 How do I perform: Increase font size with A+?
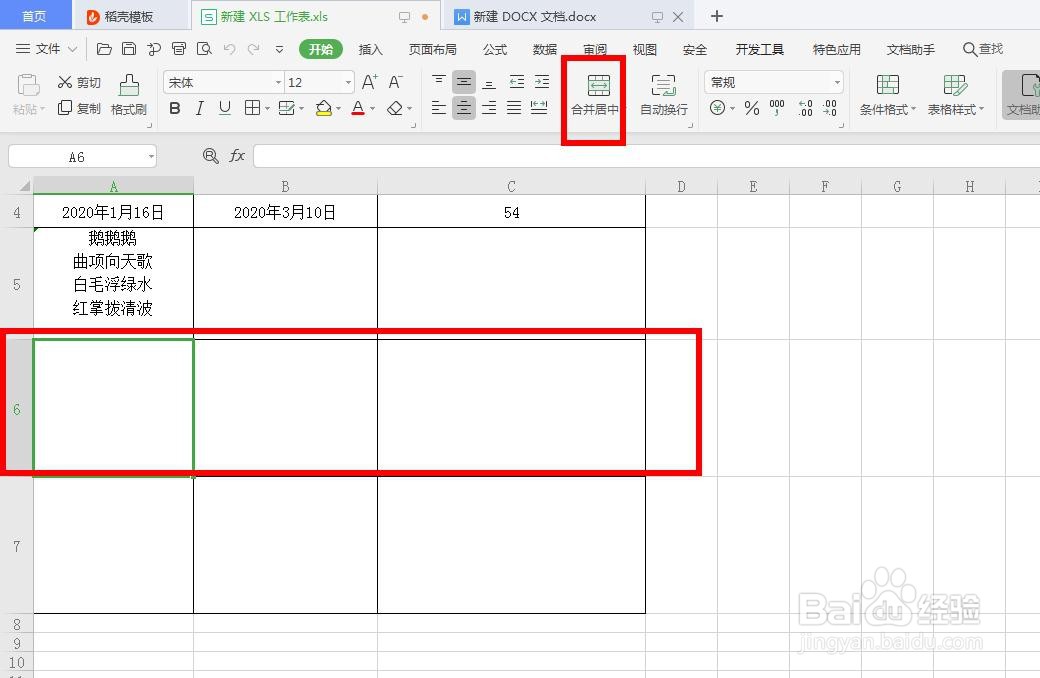pyautogui.click(x=370, y=82)
